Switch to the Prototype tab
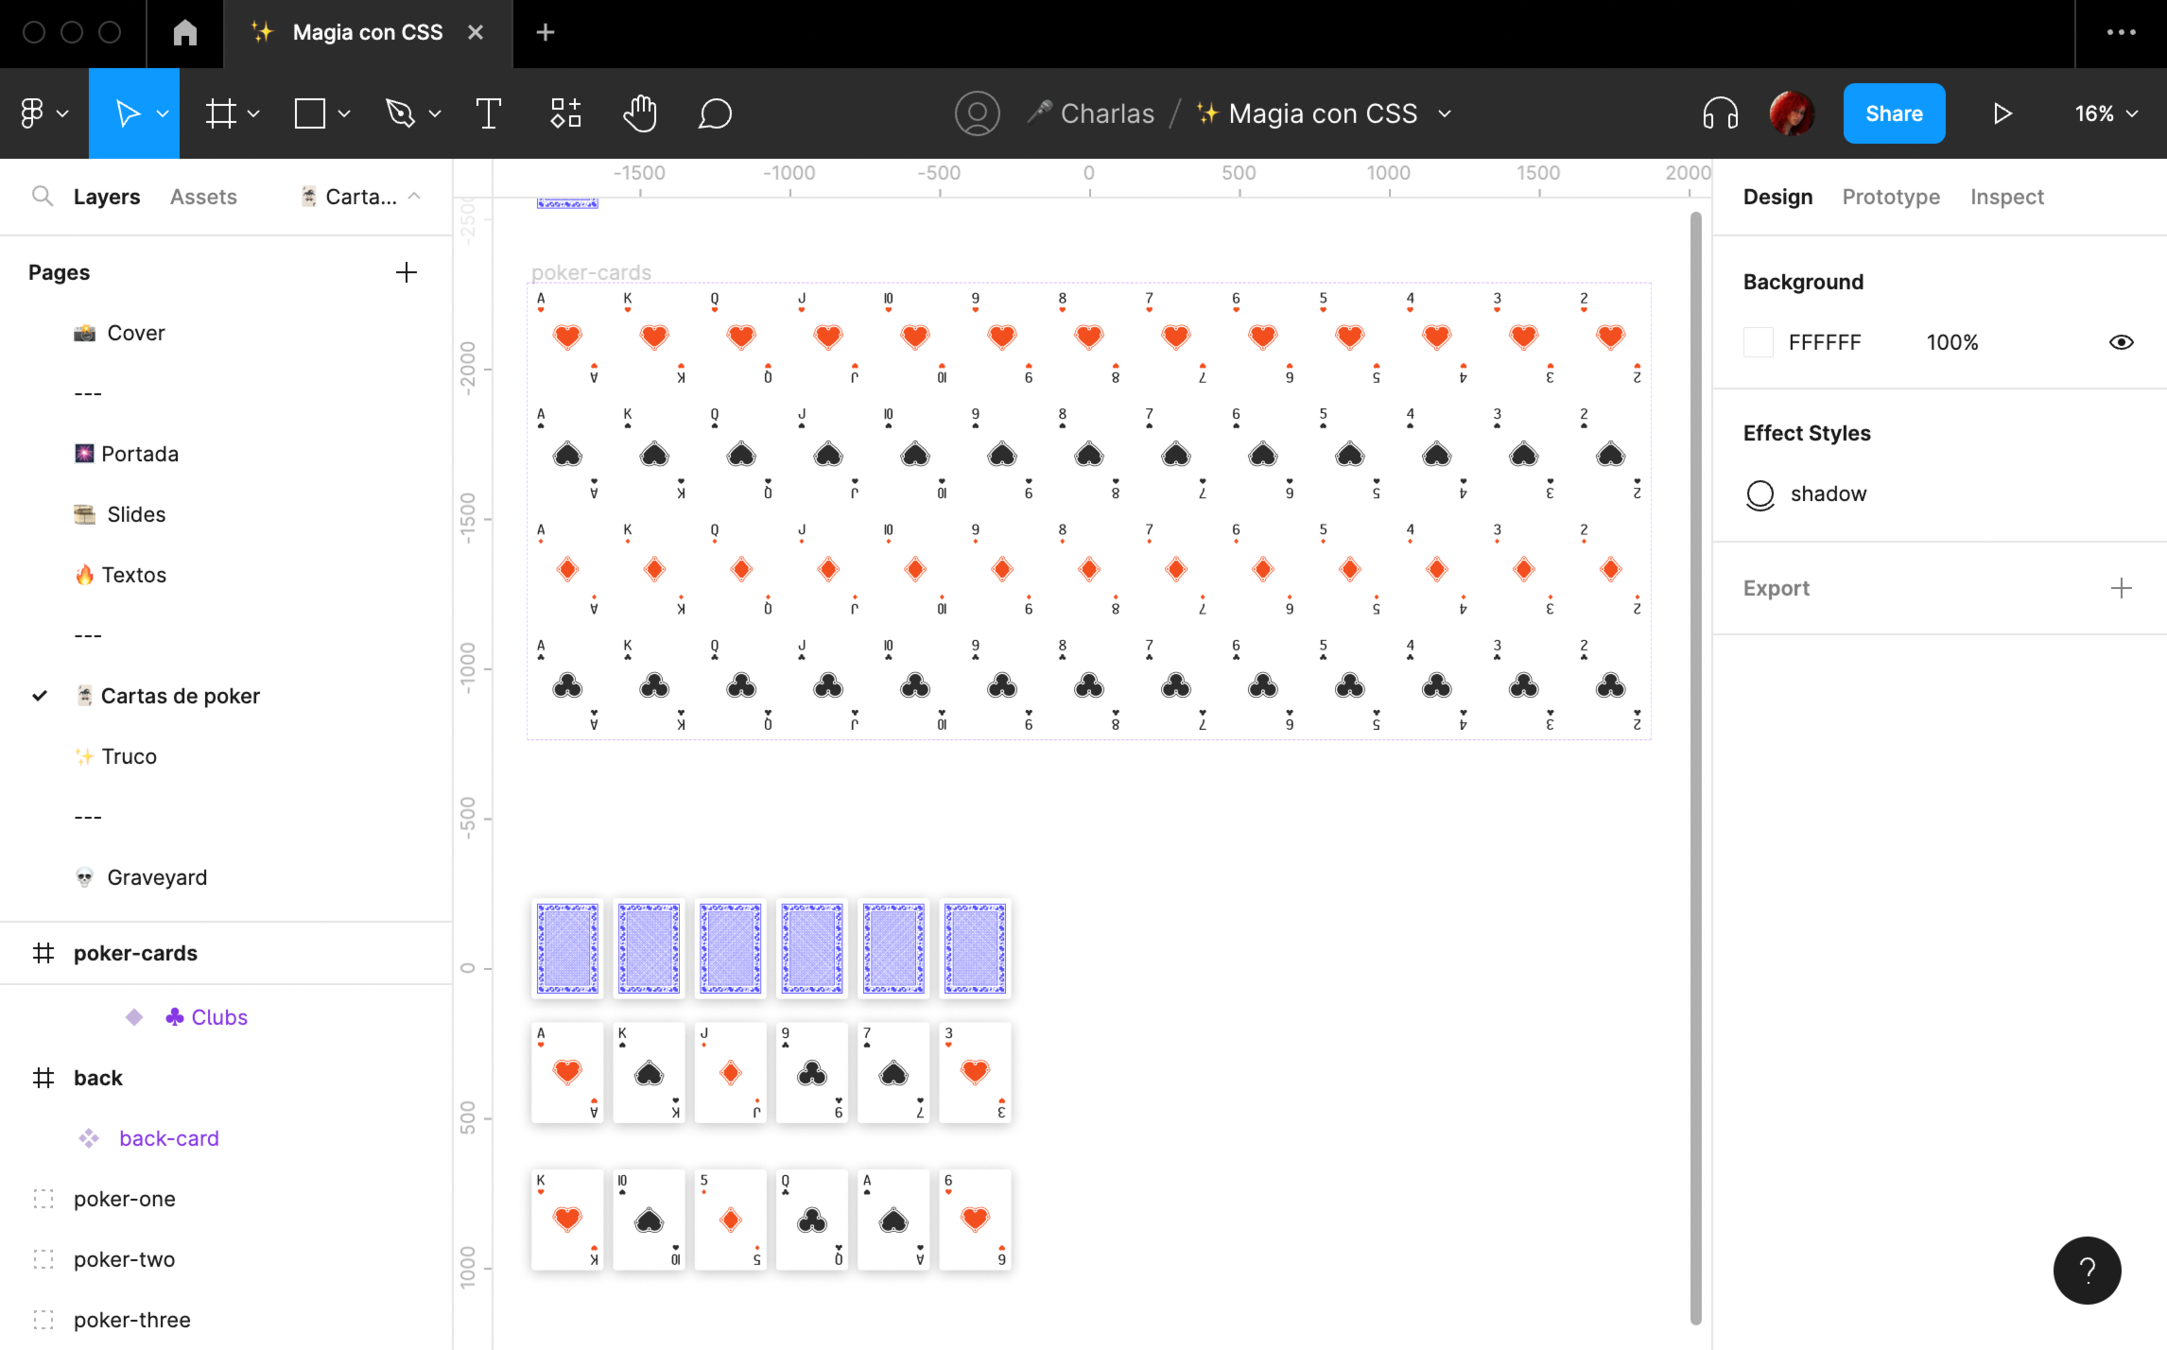Viewport: 2167px width, 1350px height. point(1890,196)
